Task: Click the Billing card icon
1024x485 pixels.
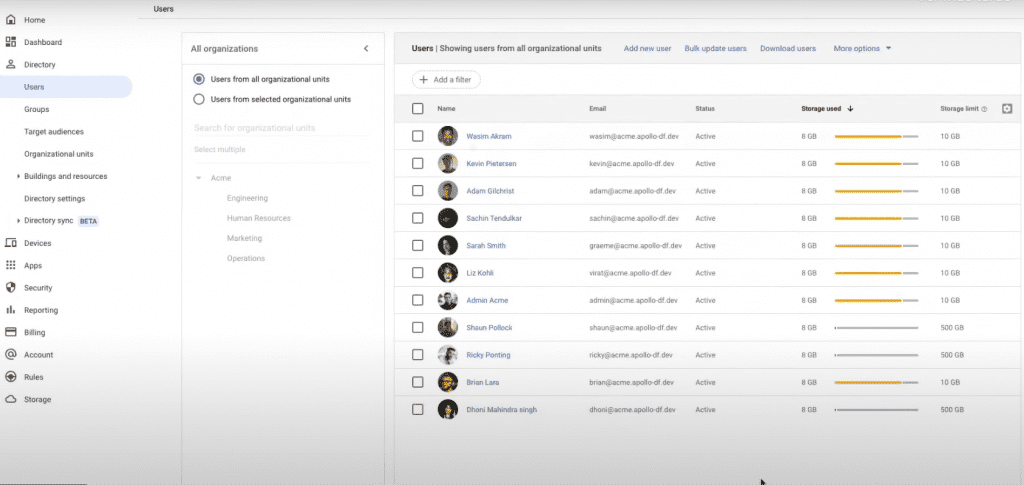Action: click(10, 332)
